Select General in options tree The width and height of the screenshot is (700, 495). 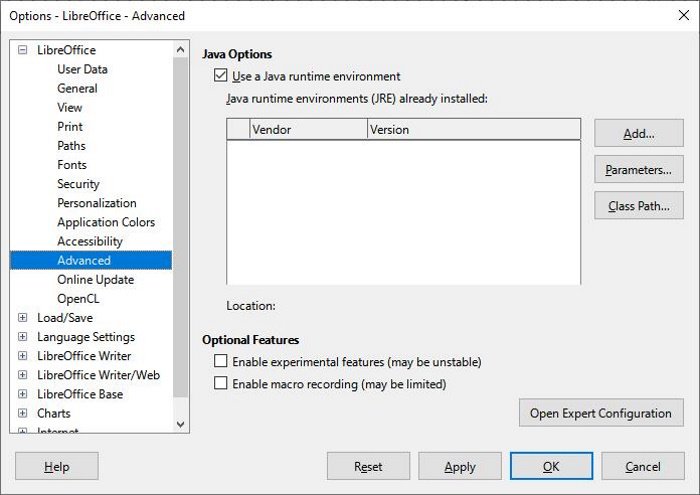click(x=77, y=88)
